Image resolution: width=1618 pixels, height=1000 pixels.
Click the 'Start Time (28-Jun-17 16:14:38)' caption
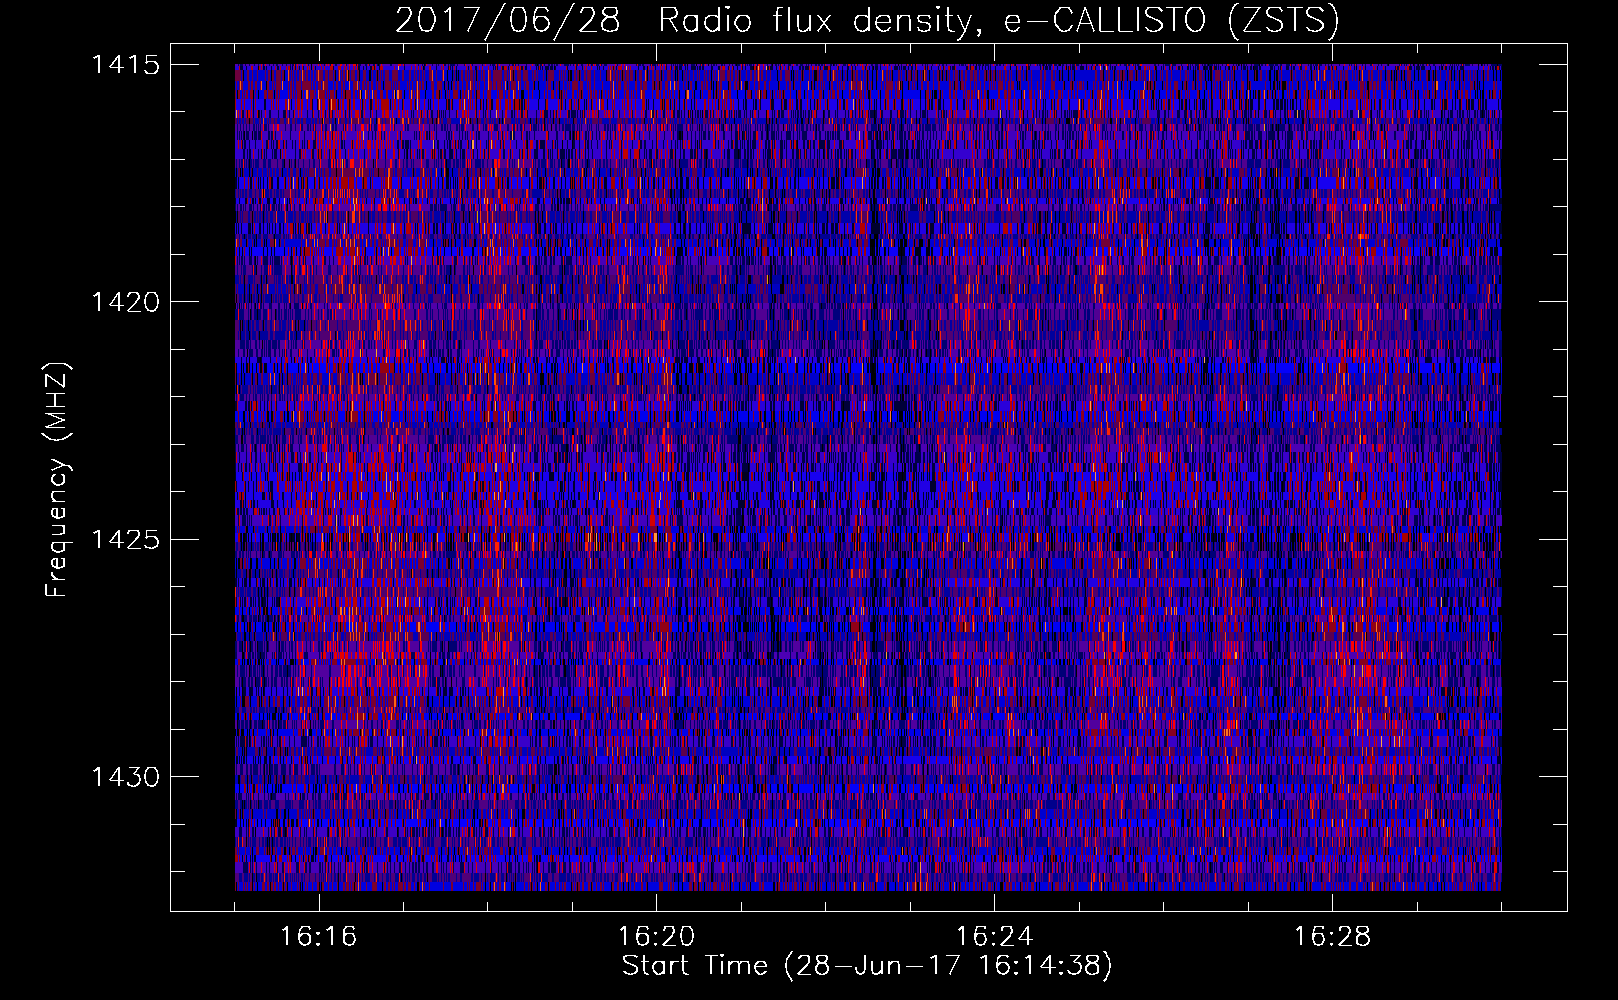pos(867,966)
